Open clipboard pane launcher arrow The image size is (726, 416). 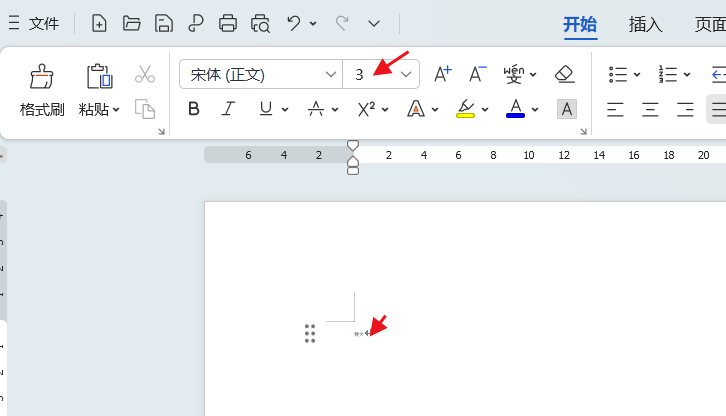[x=161, y=132]
